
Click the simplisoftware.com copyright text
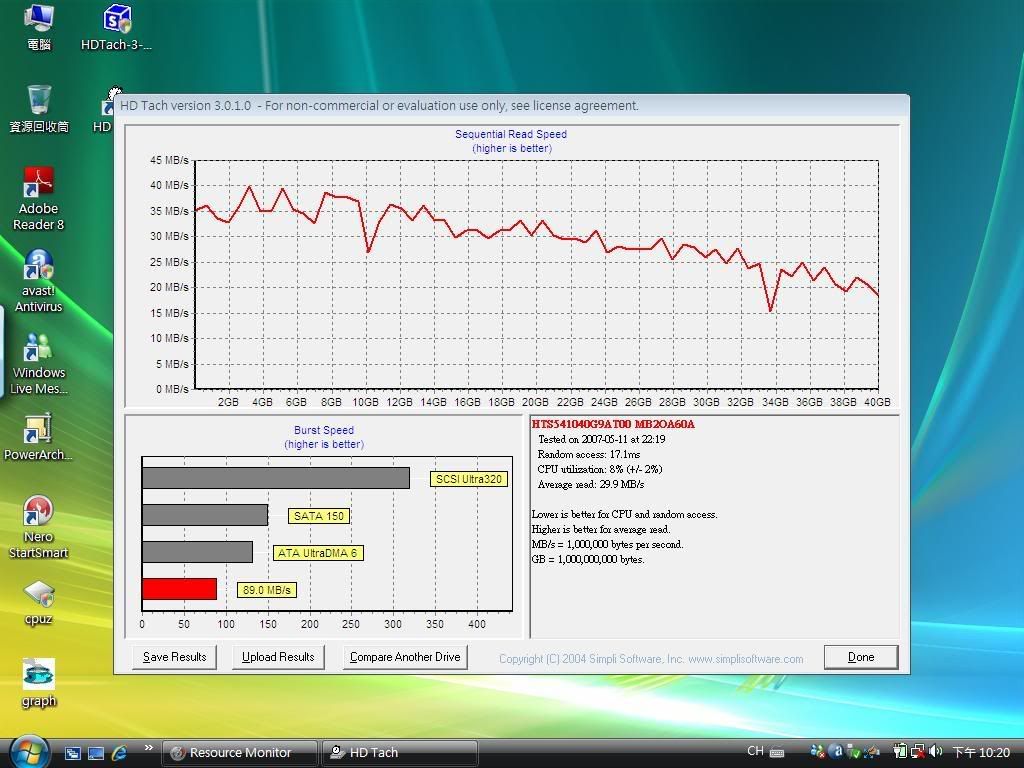(x=651, y=659)
